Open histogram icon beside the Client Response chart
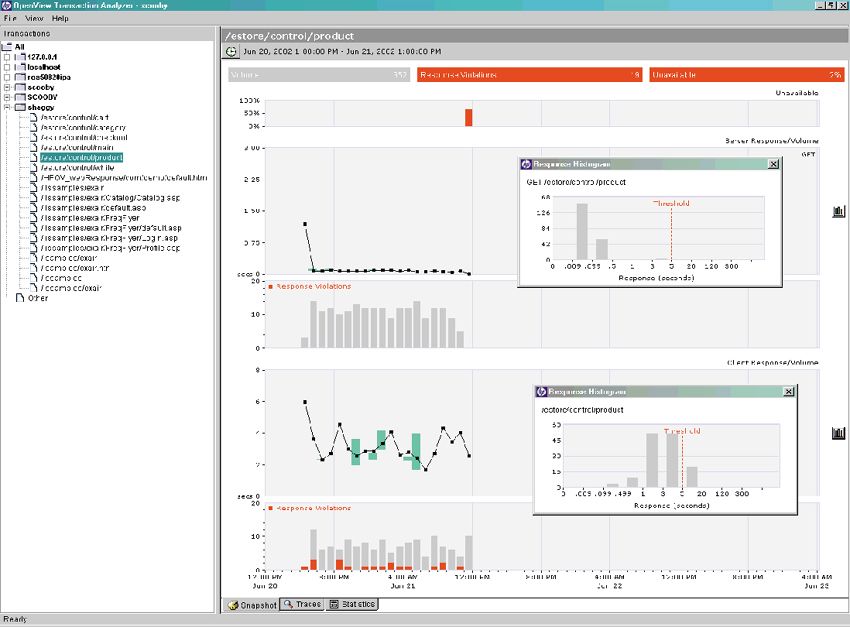Screen dimensions: 850x627 coord(838,432)
